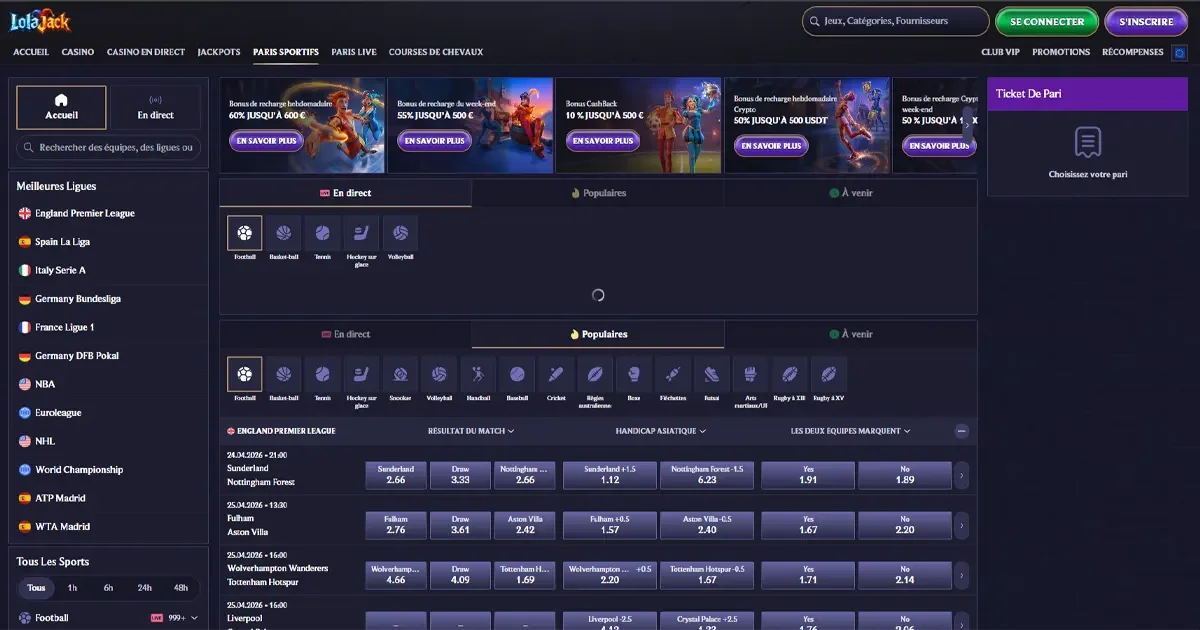1200x630 pixels.
Task: Select the Accueil sidebar toggle button
Action: (x=61, y=107)
